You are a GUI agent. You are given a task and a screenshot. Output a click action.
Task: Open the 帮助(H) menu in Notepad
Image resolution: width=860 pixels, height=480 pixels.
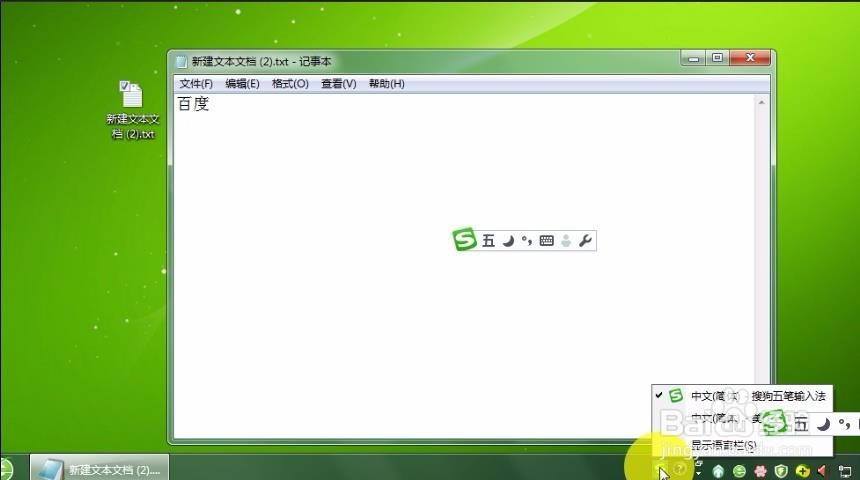click(x=387, y=84)
